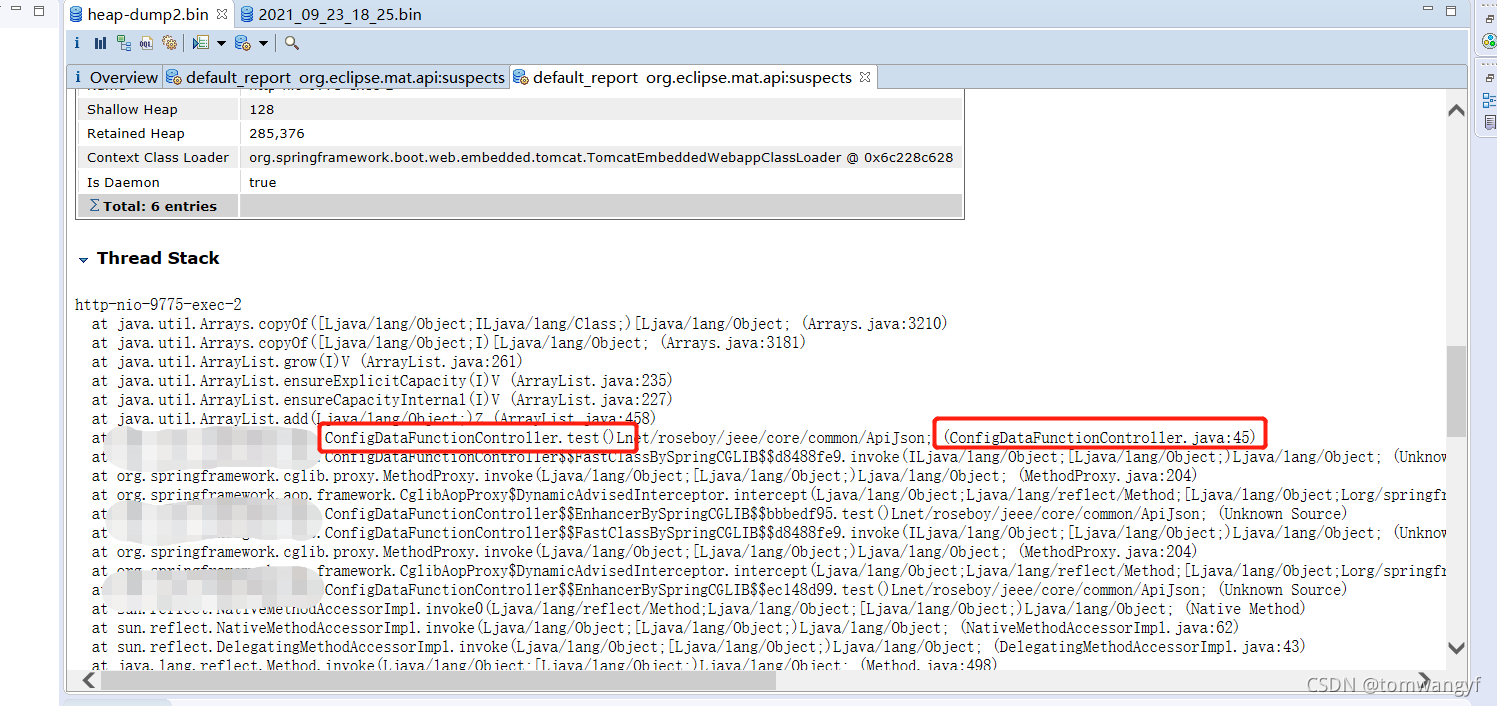Open the Dominator Tree view

[x=123, y=43]
